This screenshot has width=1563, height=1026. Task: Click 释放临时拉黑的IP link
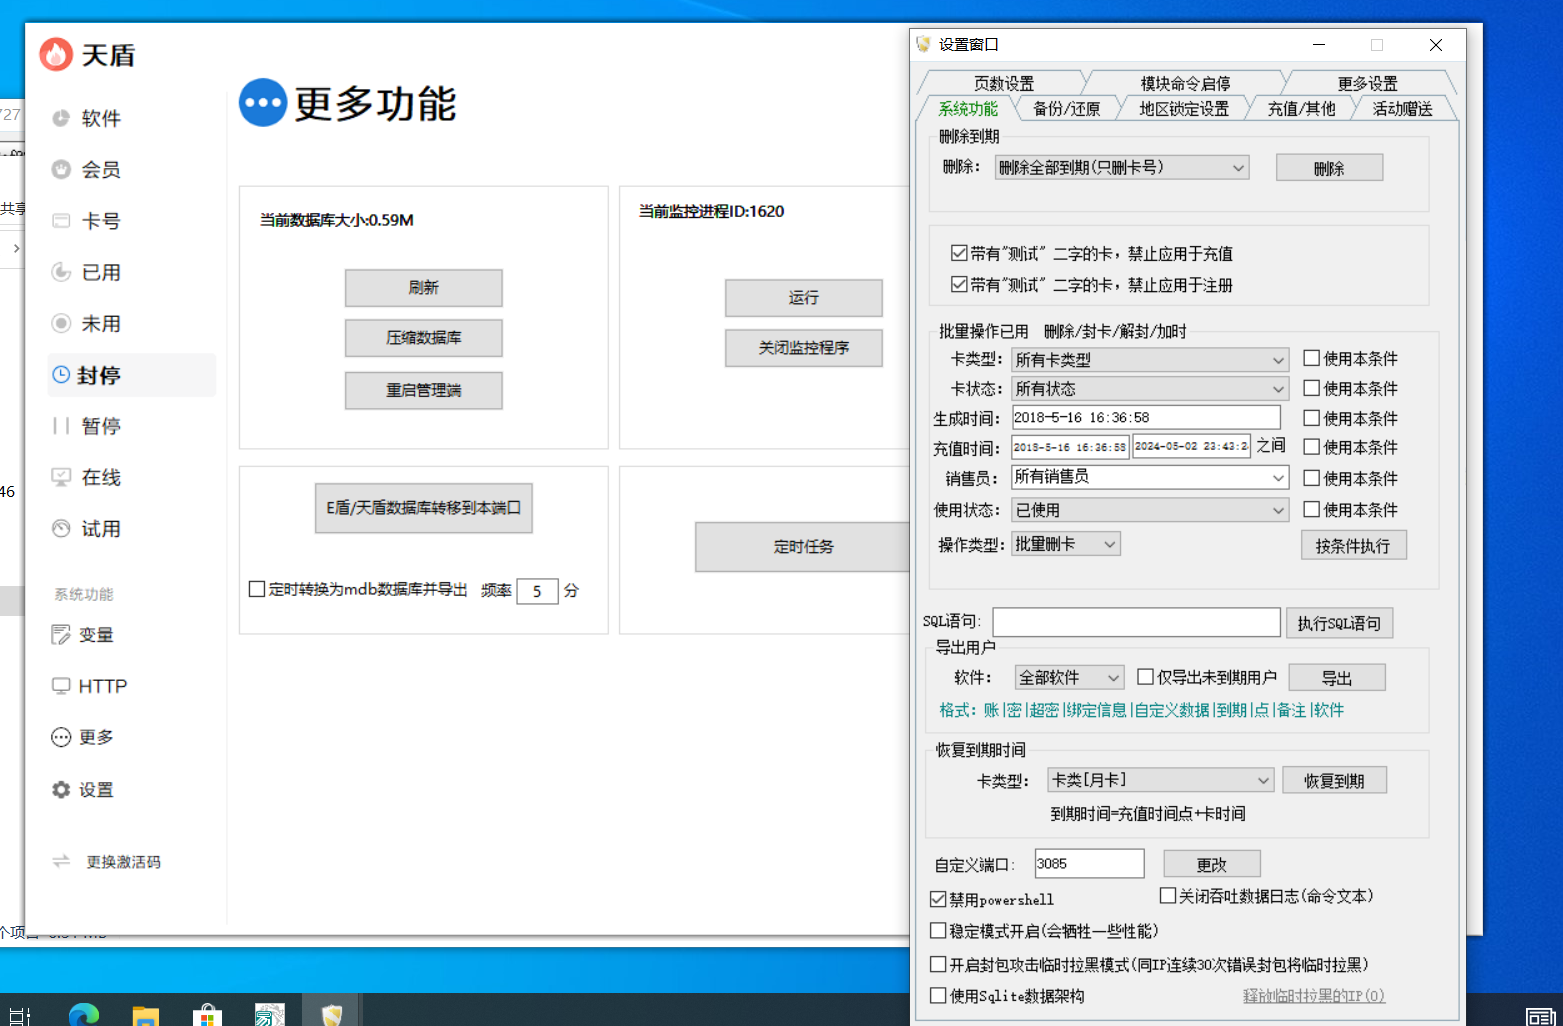click(x=1314, y=995)
